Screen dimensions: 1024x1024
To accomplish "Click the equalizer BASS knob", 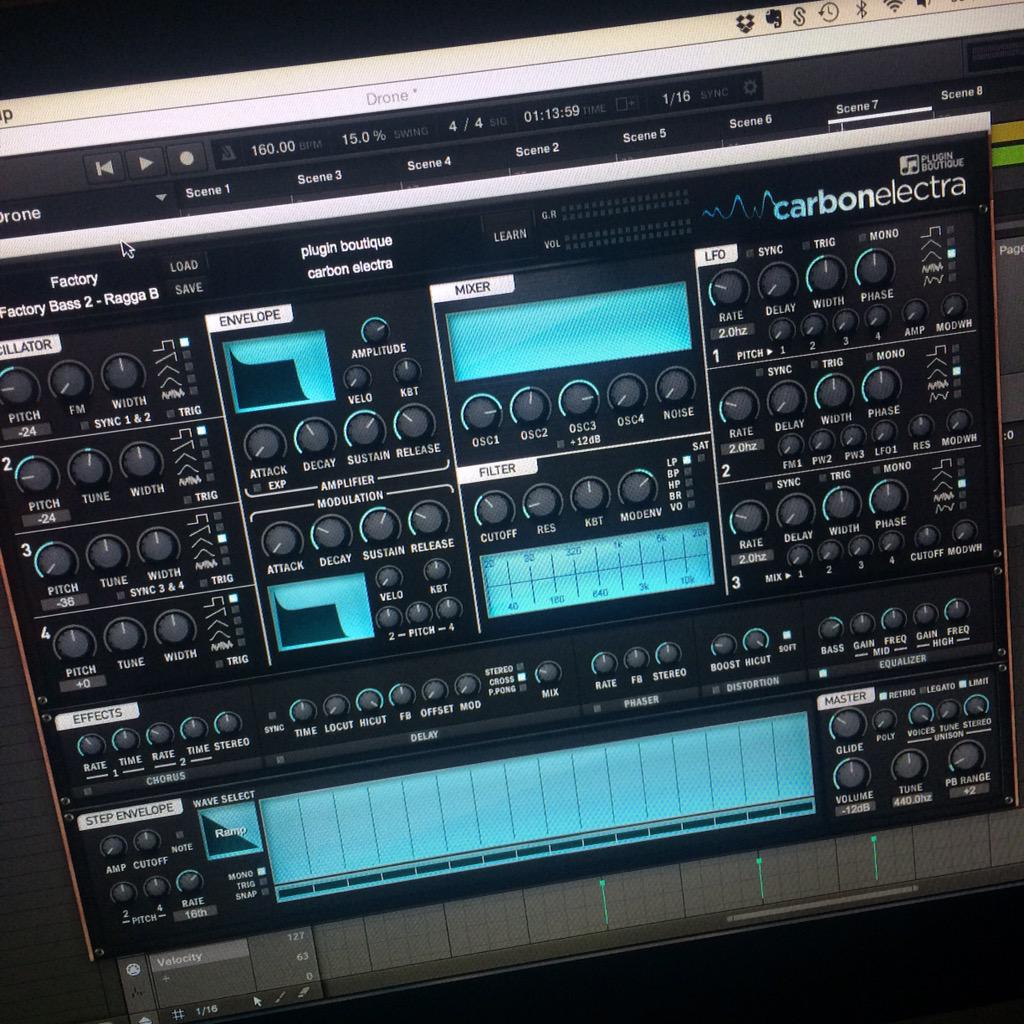I will [x=830, y=629].
